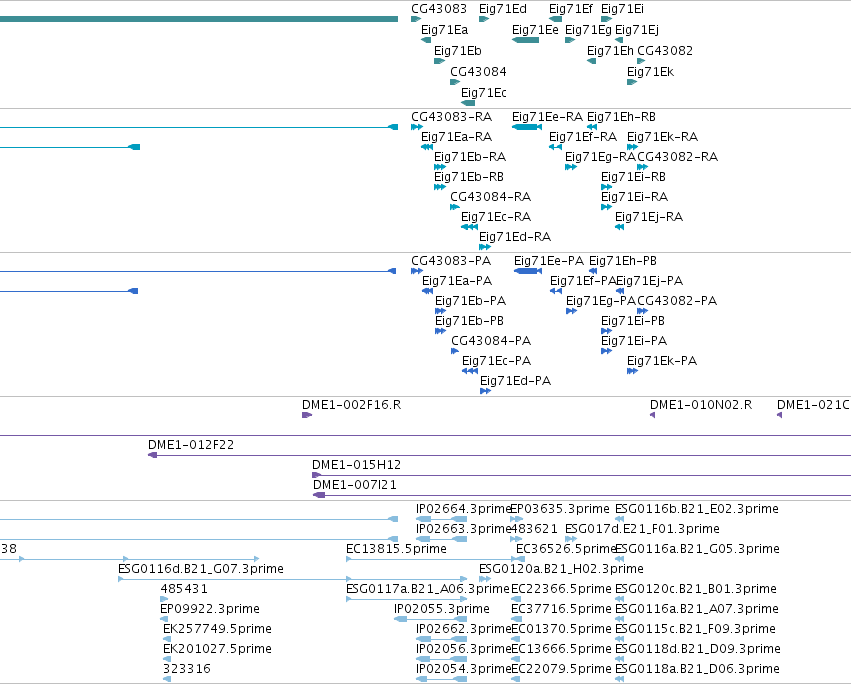
Task: Click the CG43083 gene label
Action: pyautogui.click(x=439, y=9)
